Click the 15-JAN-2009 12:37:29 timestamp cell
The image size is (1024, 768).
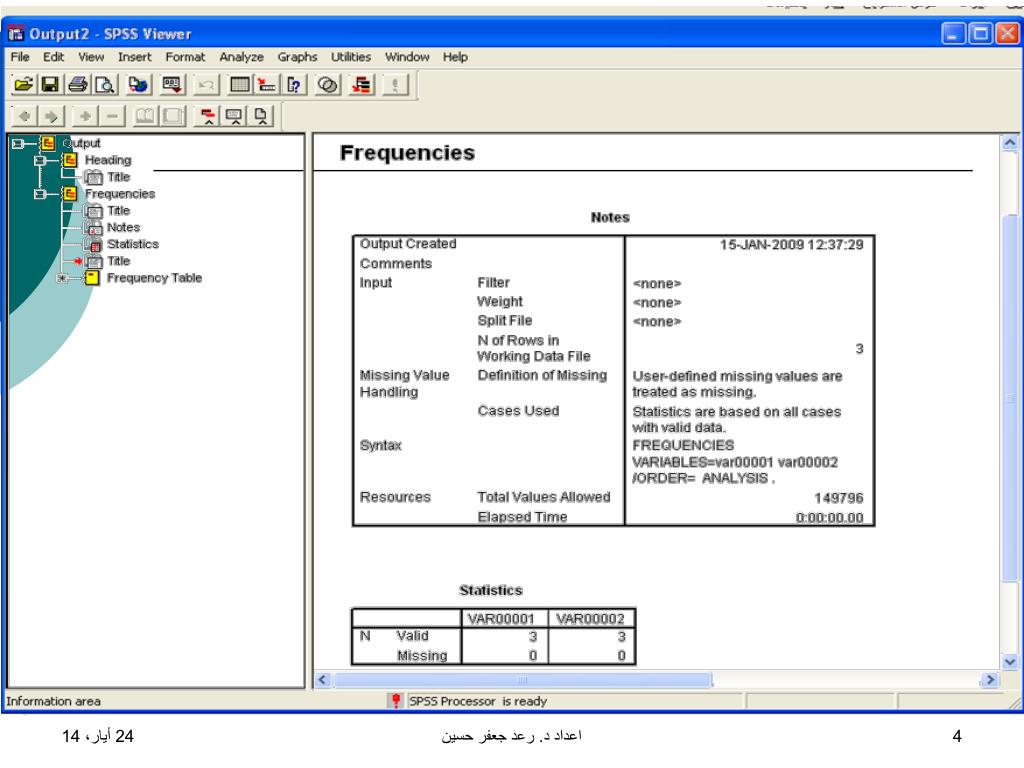792,245
